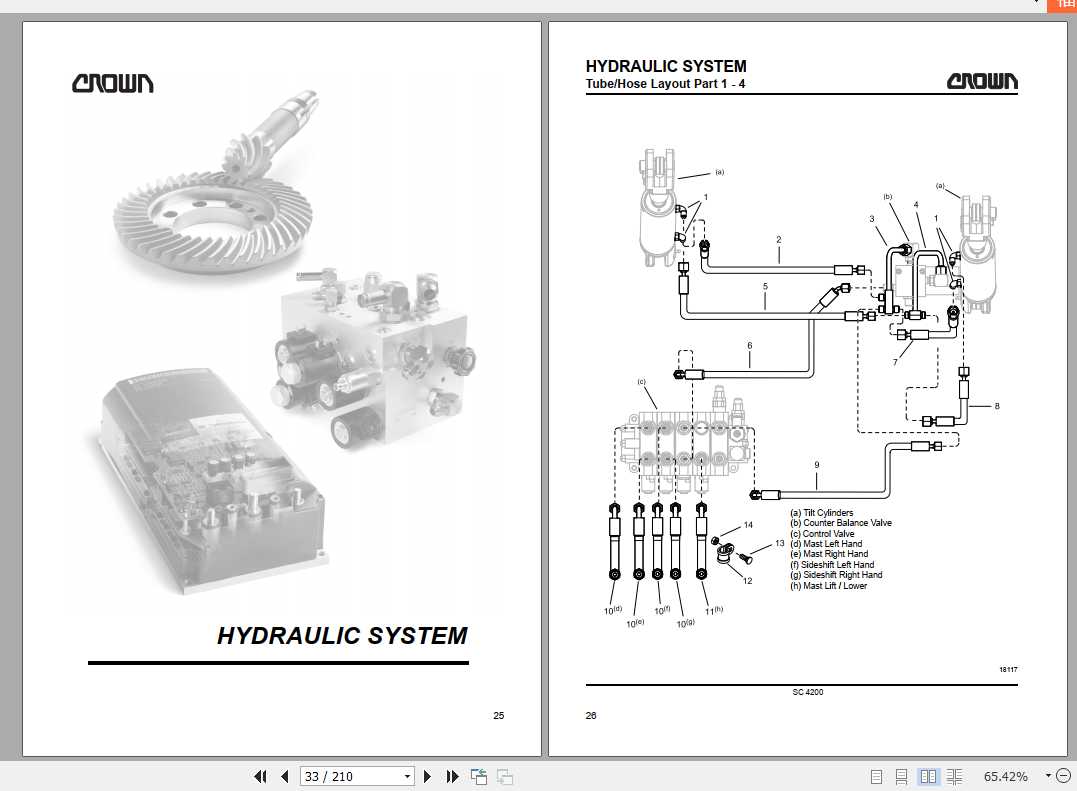This screenshot has width=1077, height=791.
Task: Click the Tube/Hose Layout Part 1 - 4 subtitle
Action: [665, 84]
